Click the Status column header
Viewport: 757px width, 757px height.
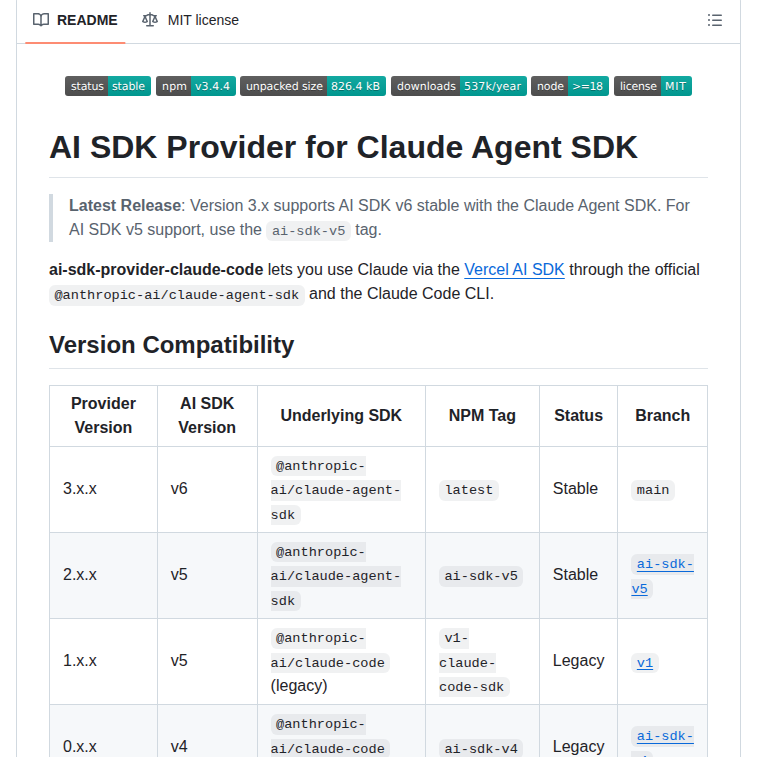[578, 416]
